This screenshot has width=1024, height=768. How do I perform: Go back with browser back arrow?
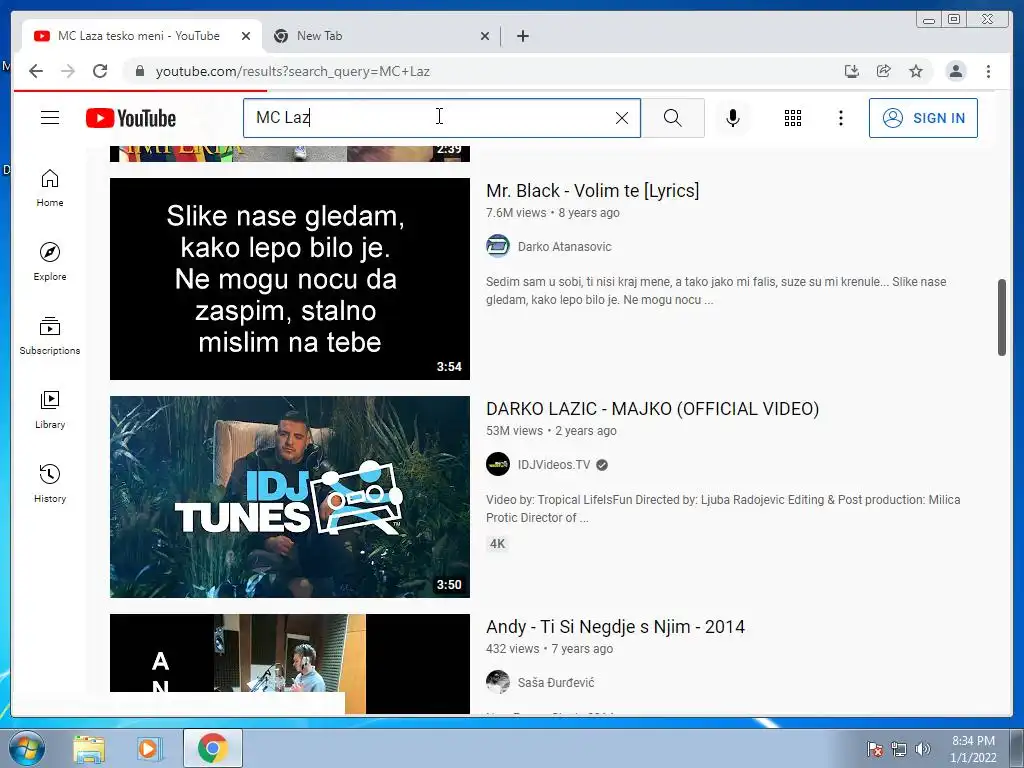[x=36, y=71]
